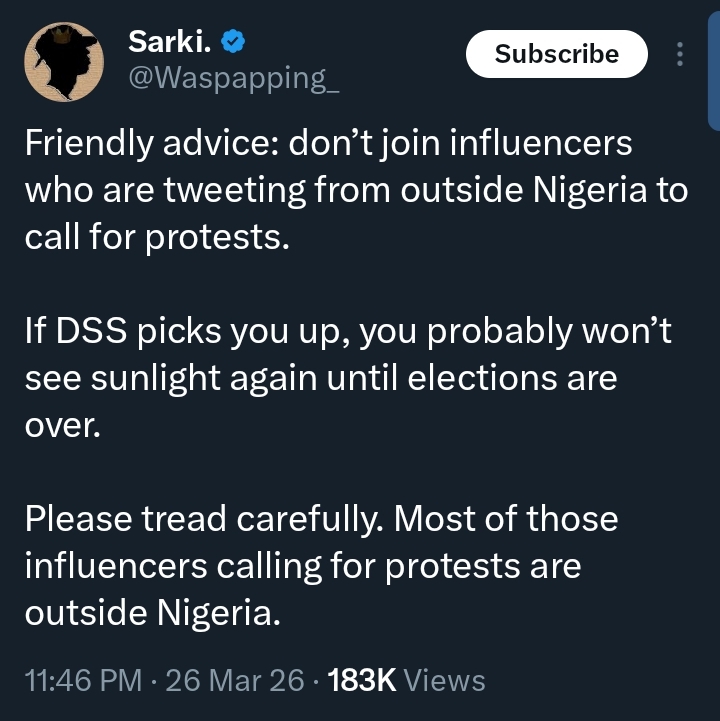This screenshot has height=721, width=720.
Task: Click the 11:46 PM timestamp
Action: [83, 681]
